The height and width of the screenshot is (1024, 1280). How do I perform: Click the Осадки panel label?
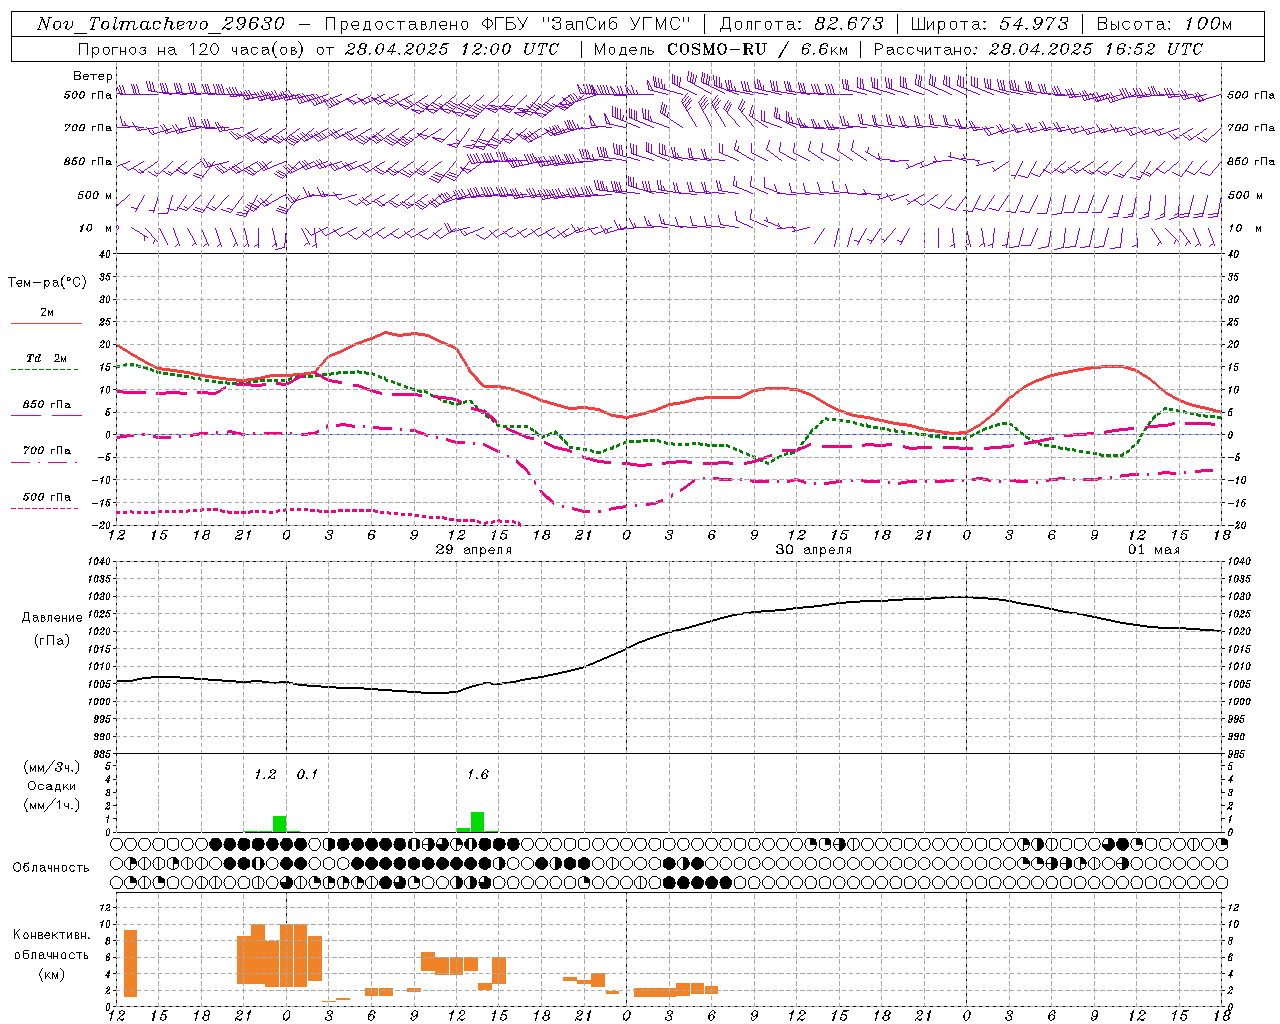click(x=52, y=786)
